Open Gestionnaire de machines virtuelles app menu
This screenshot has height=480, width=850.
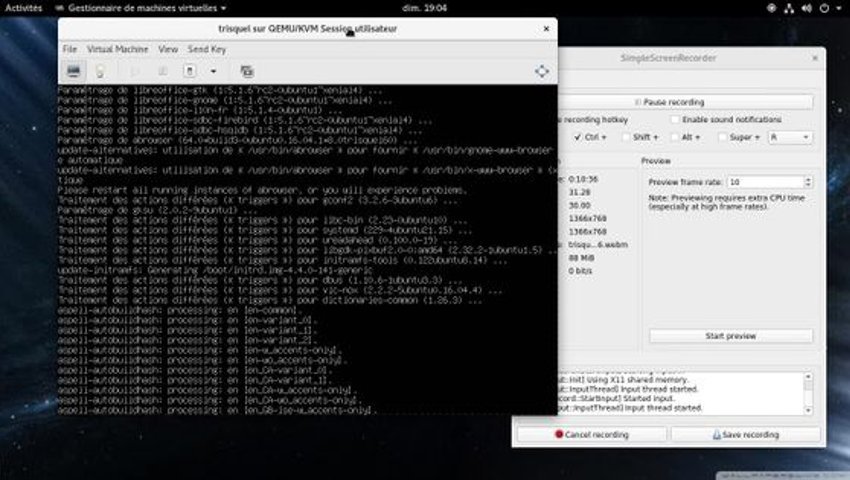click(141, 8)
